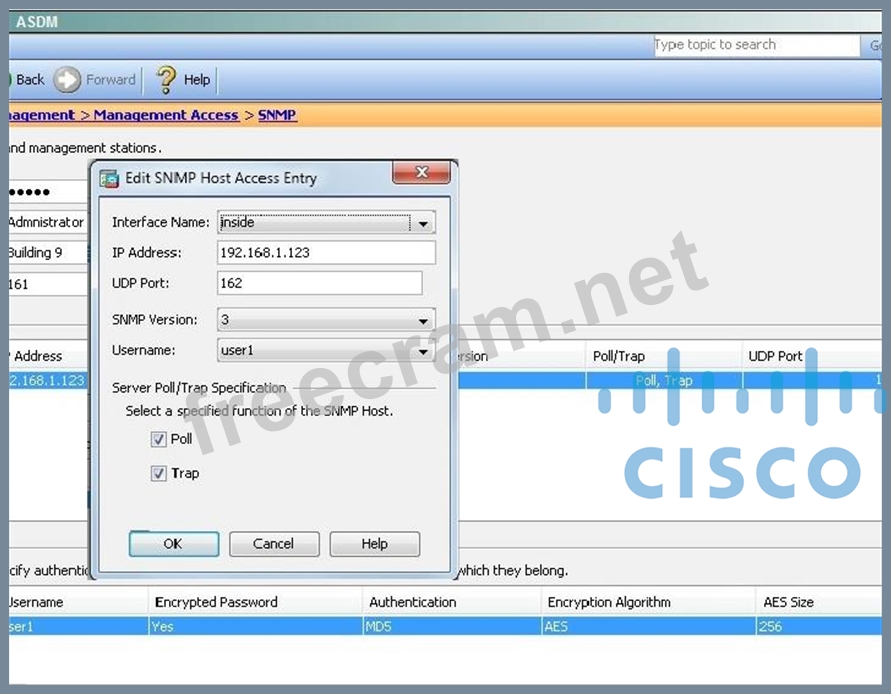Open the Management Access breadcrumb link
The height and width of the screenshot is (694, 891).
click(166, 115)
